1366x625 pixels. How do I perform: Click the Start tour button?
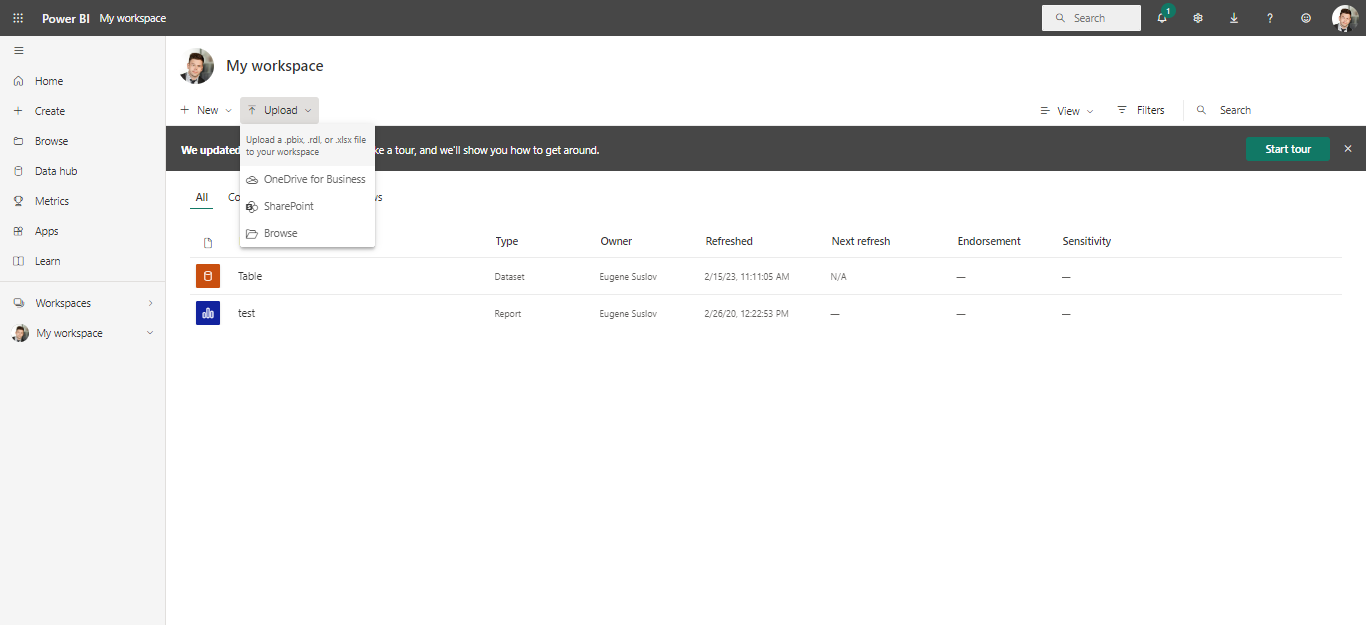1288,149
